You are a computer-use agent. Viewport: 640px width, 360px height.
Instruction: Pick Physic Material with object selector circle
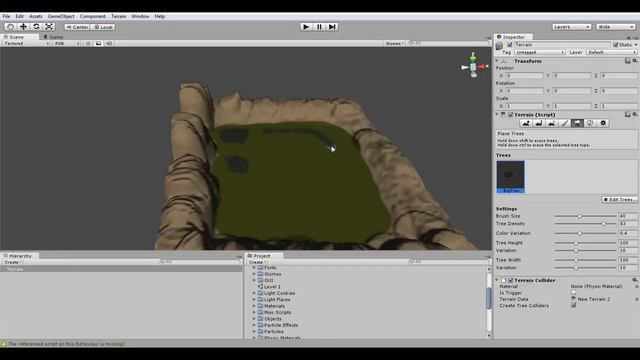click(x=636, y=287)
